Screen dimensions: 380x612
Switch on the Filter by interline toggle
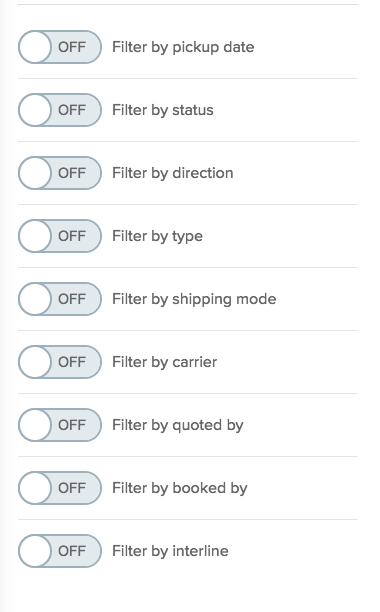coord(60,551)
